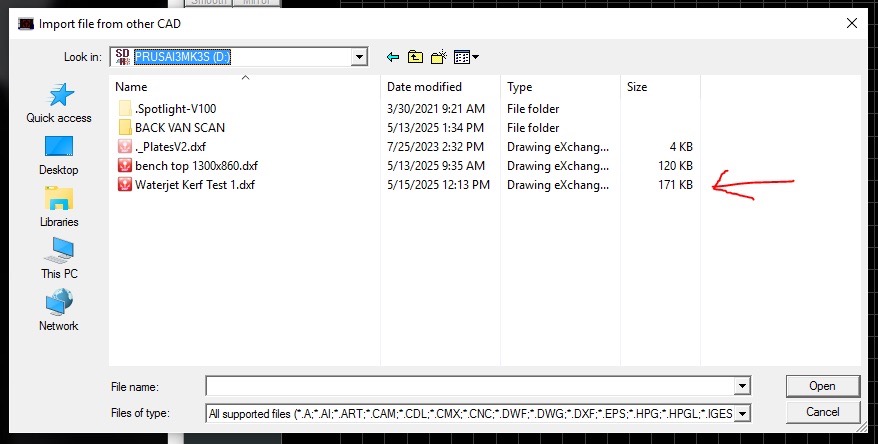Select the BACK VAN SCAN folder icon
The image size is (878, 444).
tap(125, 128)
